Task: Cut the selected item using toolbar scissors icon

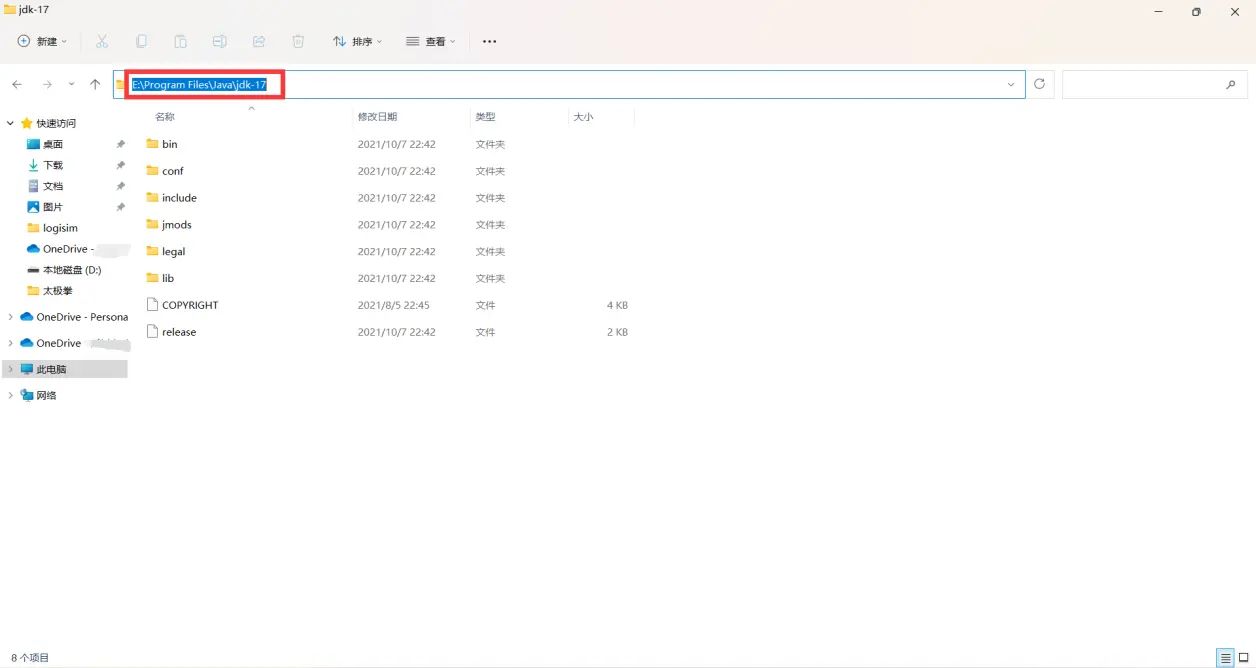Action: click(102, 41)
